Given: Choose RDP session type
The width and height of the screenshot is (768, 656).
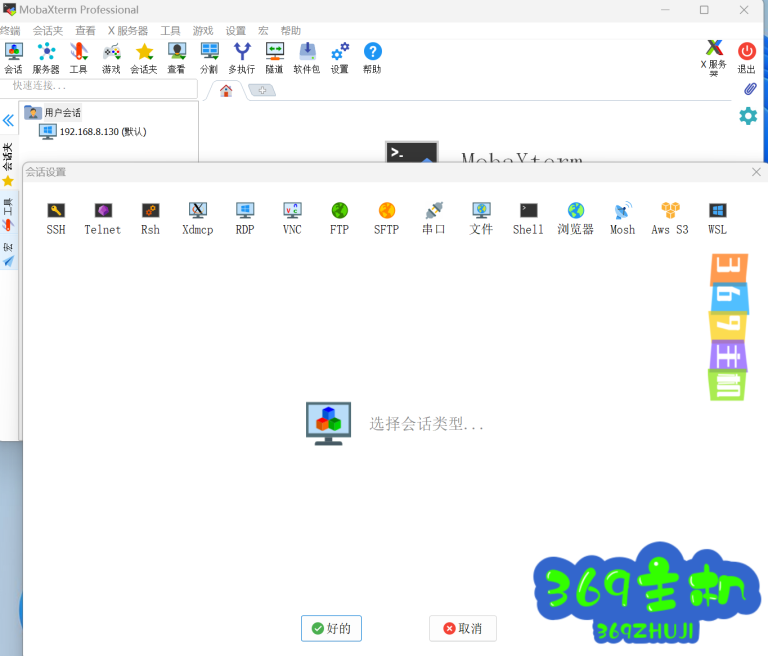Looking at the screenshot, I should [x=245, y=219].
